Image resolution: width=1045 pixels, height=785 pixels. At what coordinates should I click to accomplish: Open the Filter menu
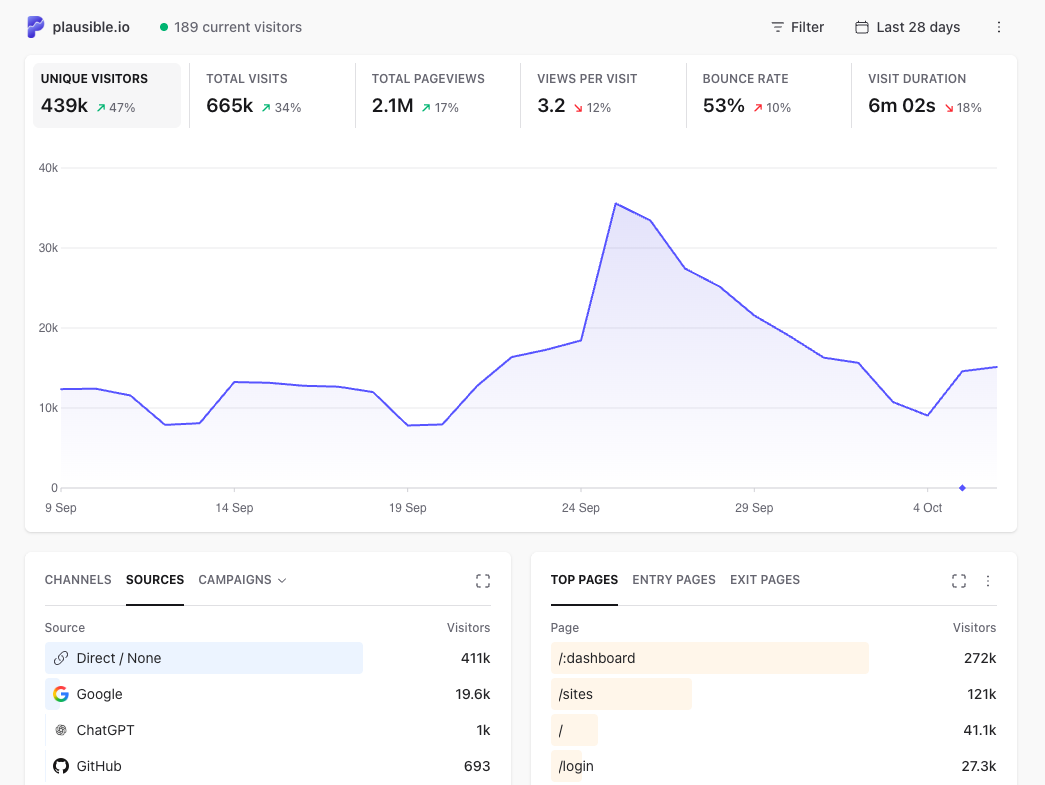[797, 27]
